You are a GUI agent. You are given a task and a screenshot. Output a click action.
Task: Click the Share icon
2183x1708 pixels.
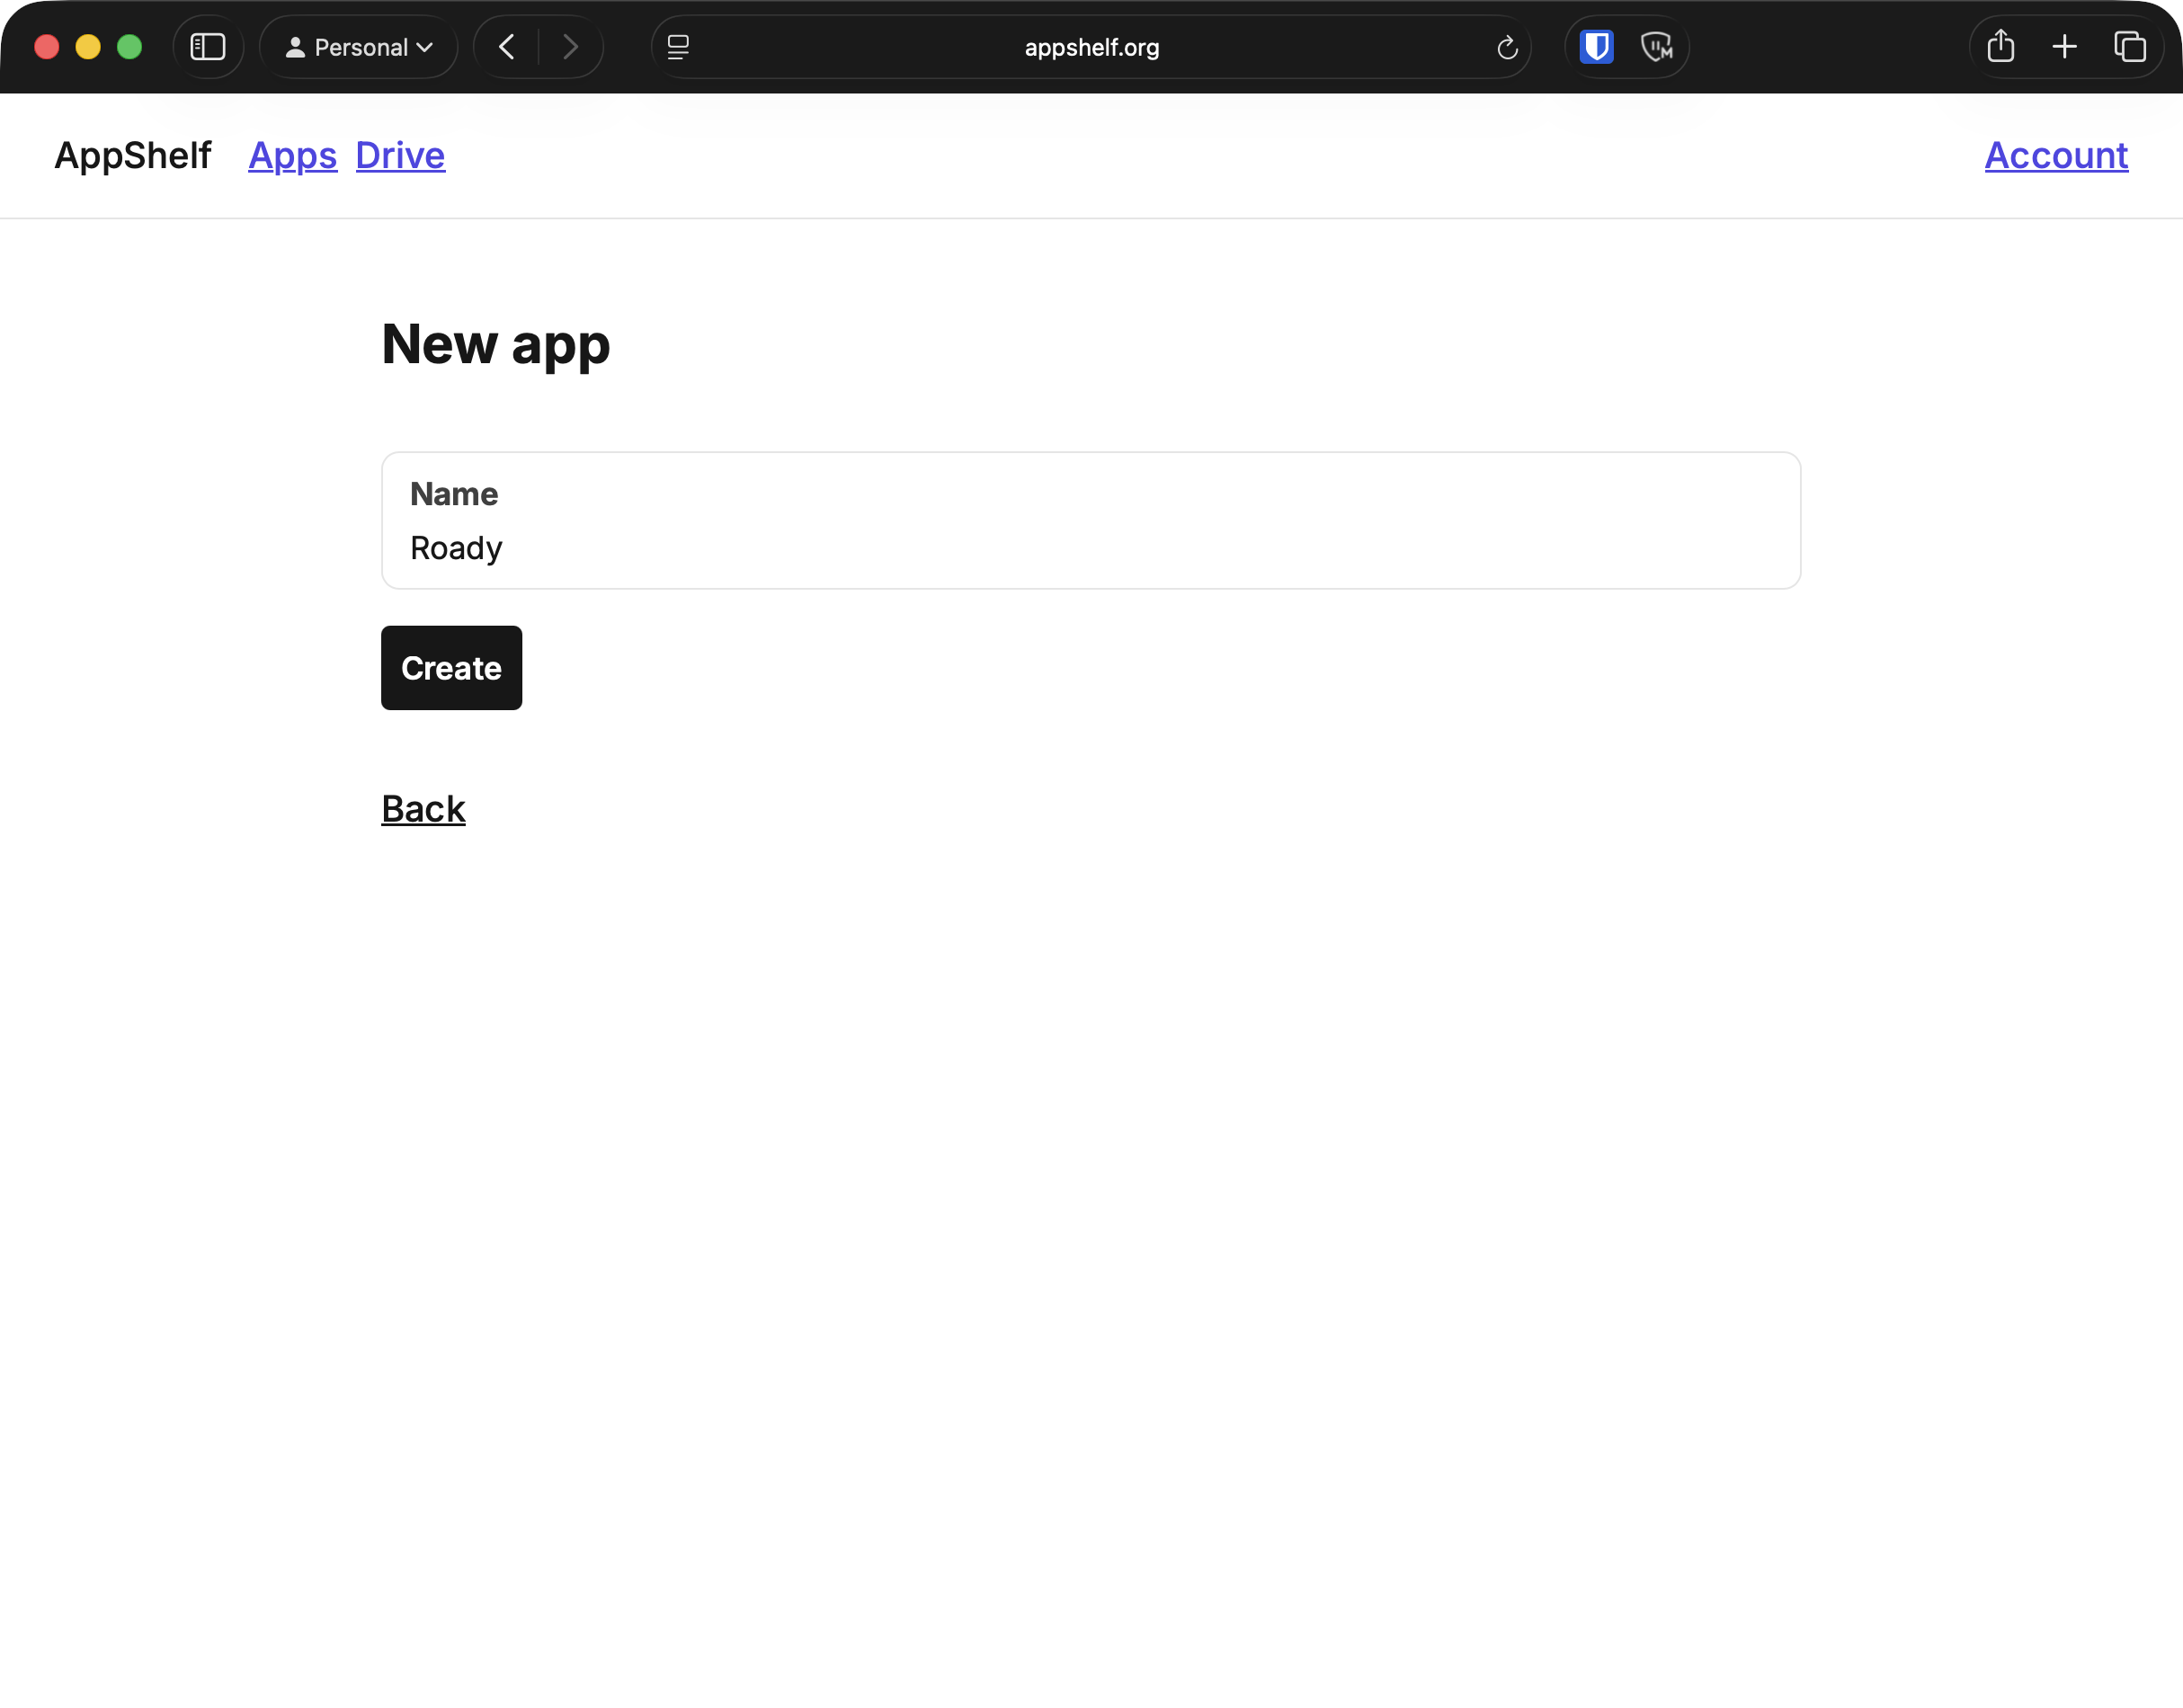click(2000, 47)
